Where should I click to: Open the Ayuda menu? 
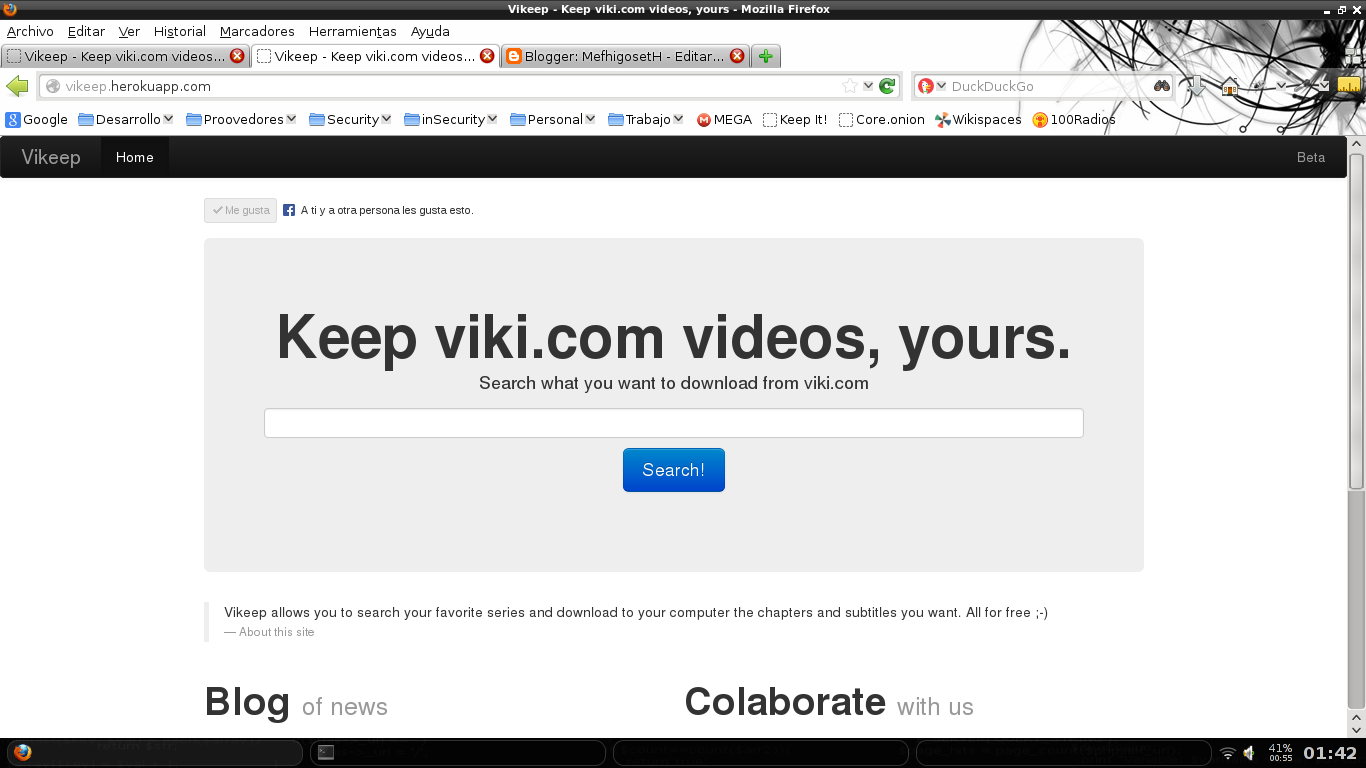[430, 31]
